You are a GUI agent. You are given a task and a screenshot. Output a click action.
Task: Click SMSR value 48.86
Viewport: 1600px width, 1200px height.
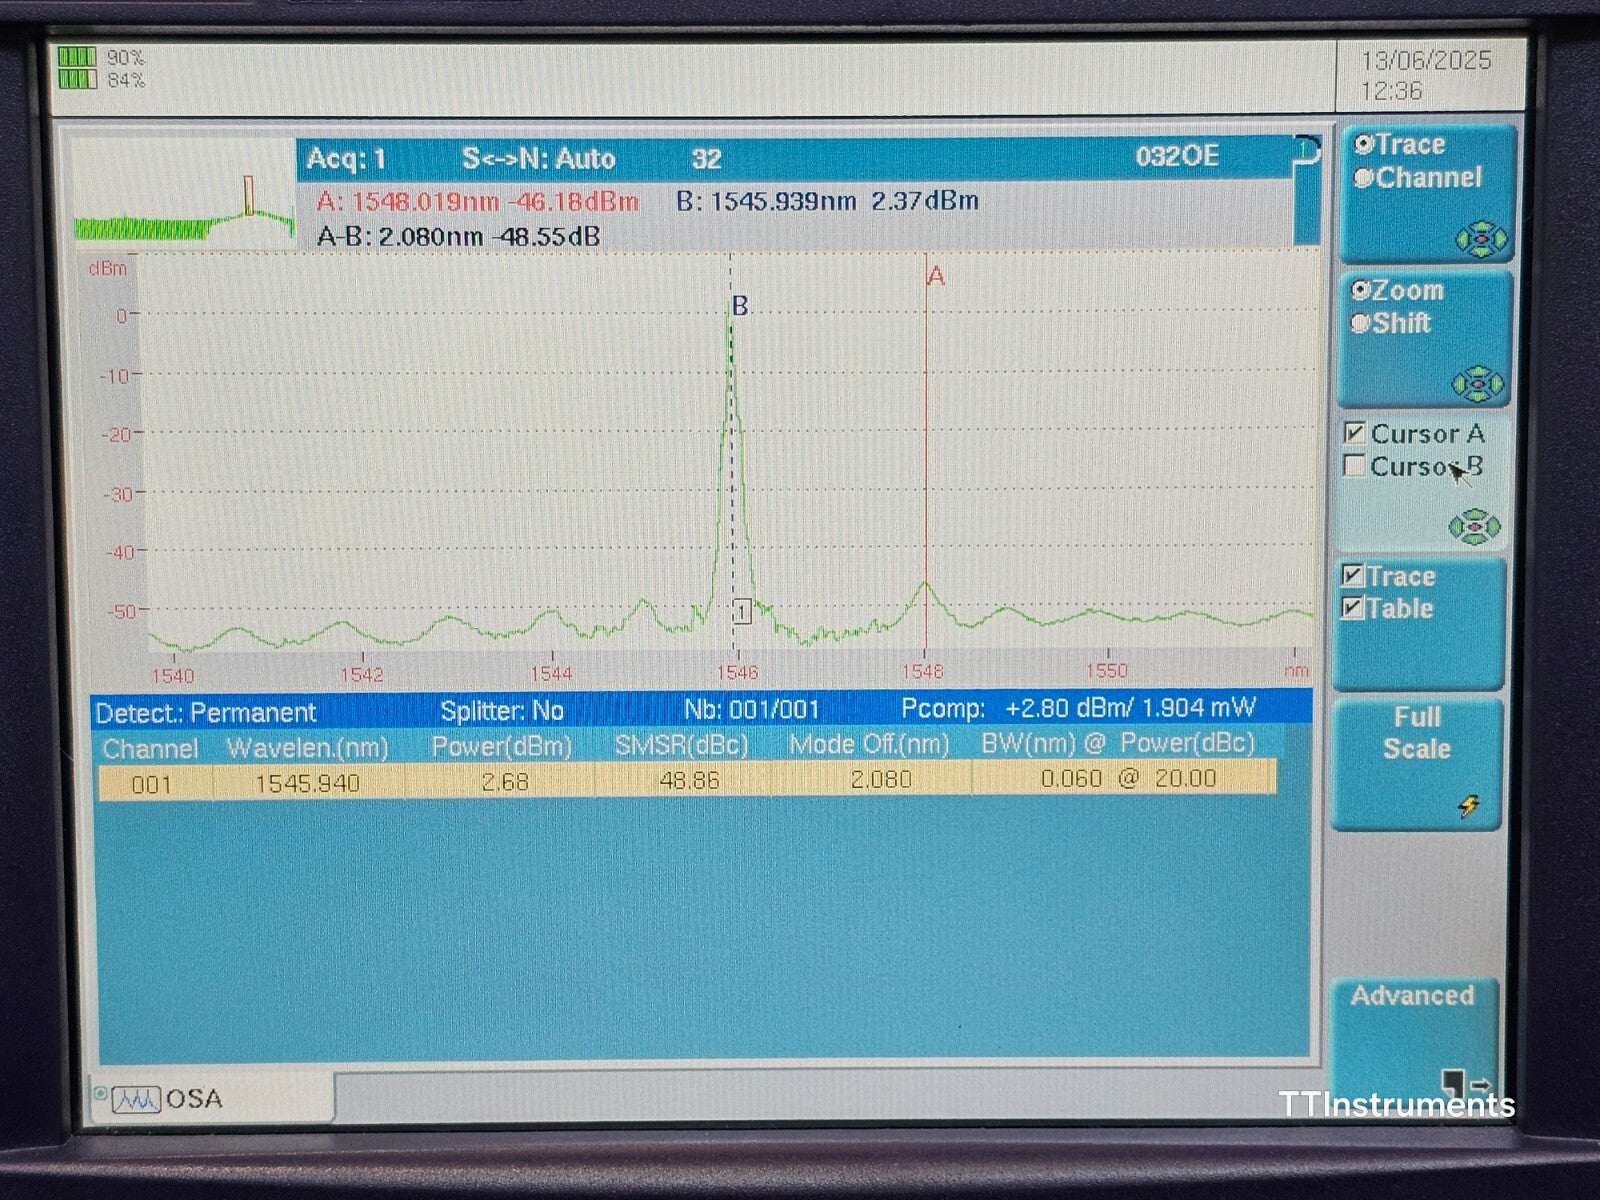click(x=689, y=780)
